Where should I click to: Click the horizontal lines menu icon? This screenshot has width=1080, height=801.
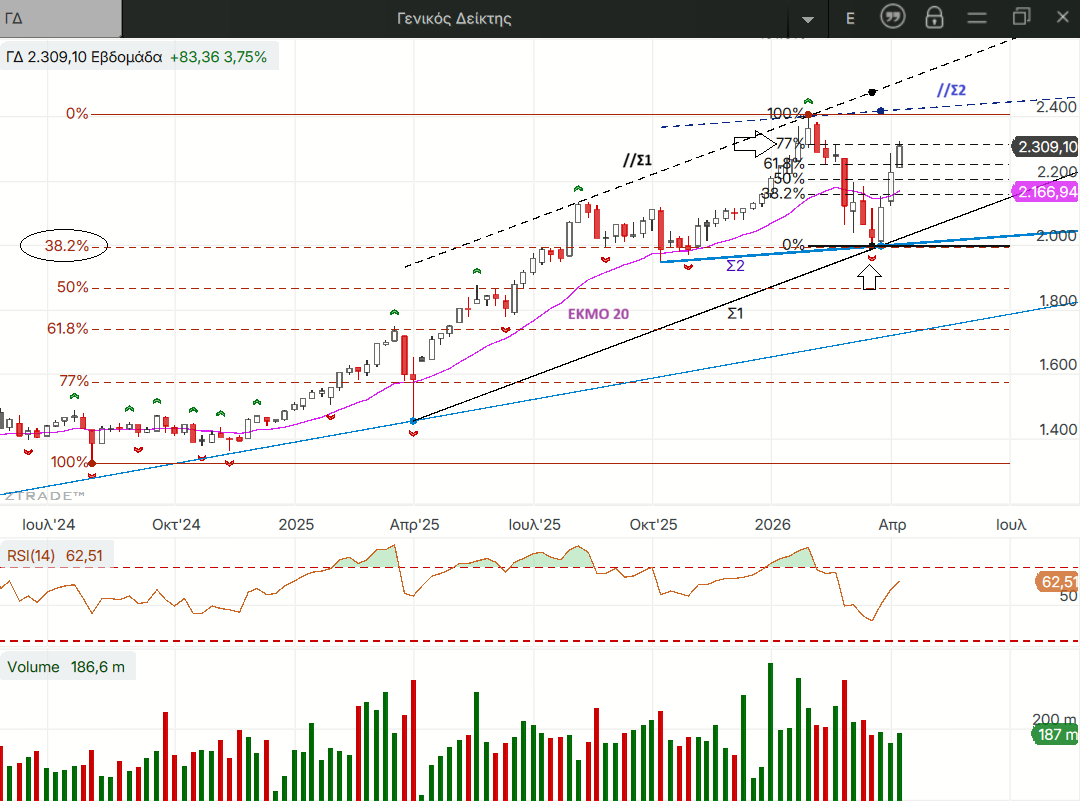click(x=977, y=18)
